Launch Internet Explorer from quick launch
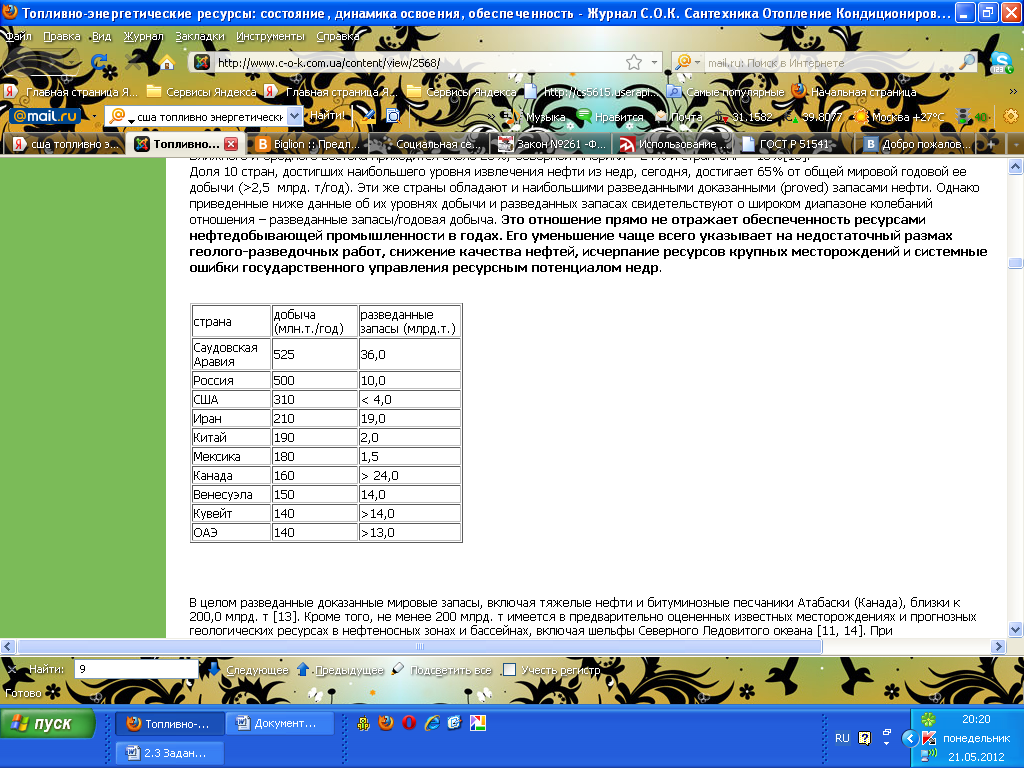 coord(432,723)
